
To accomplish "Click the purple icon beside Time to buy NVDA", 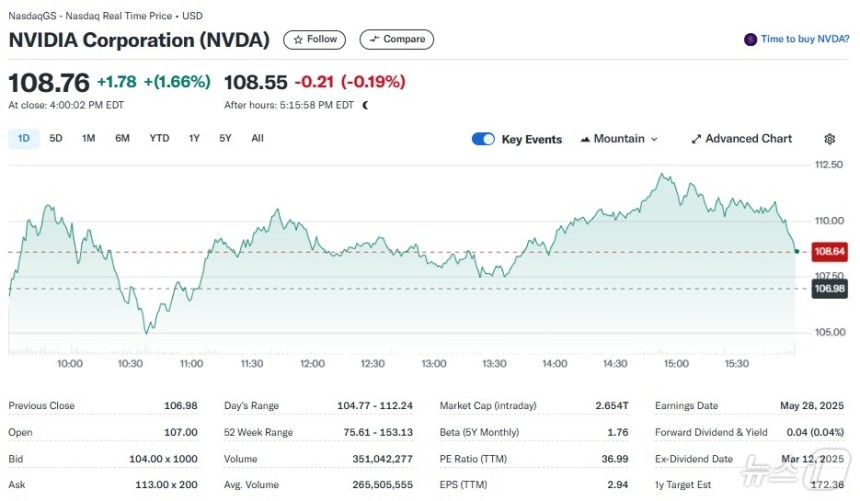I will click(x=750, y=40).
